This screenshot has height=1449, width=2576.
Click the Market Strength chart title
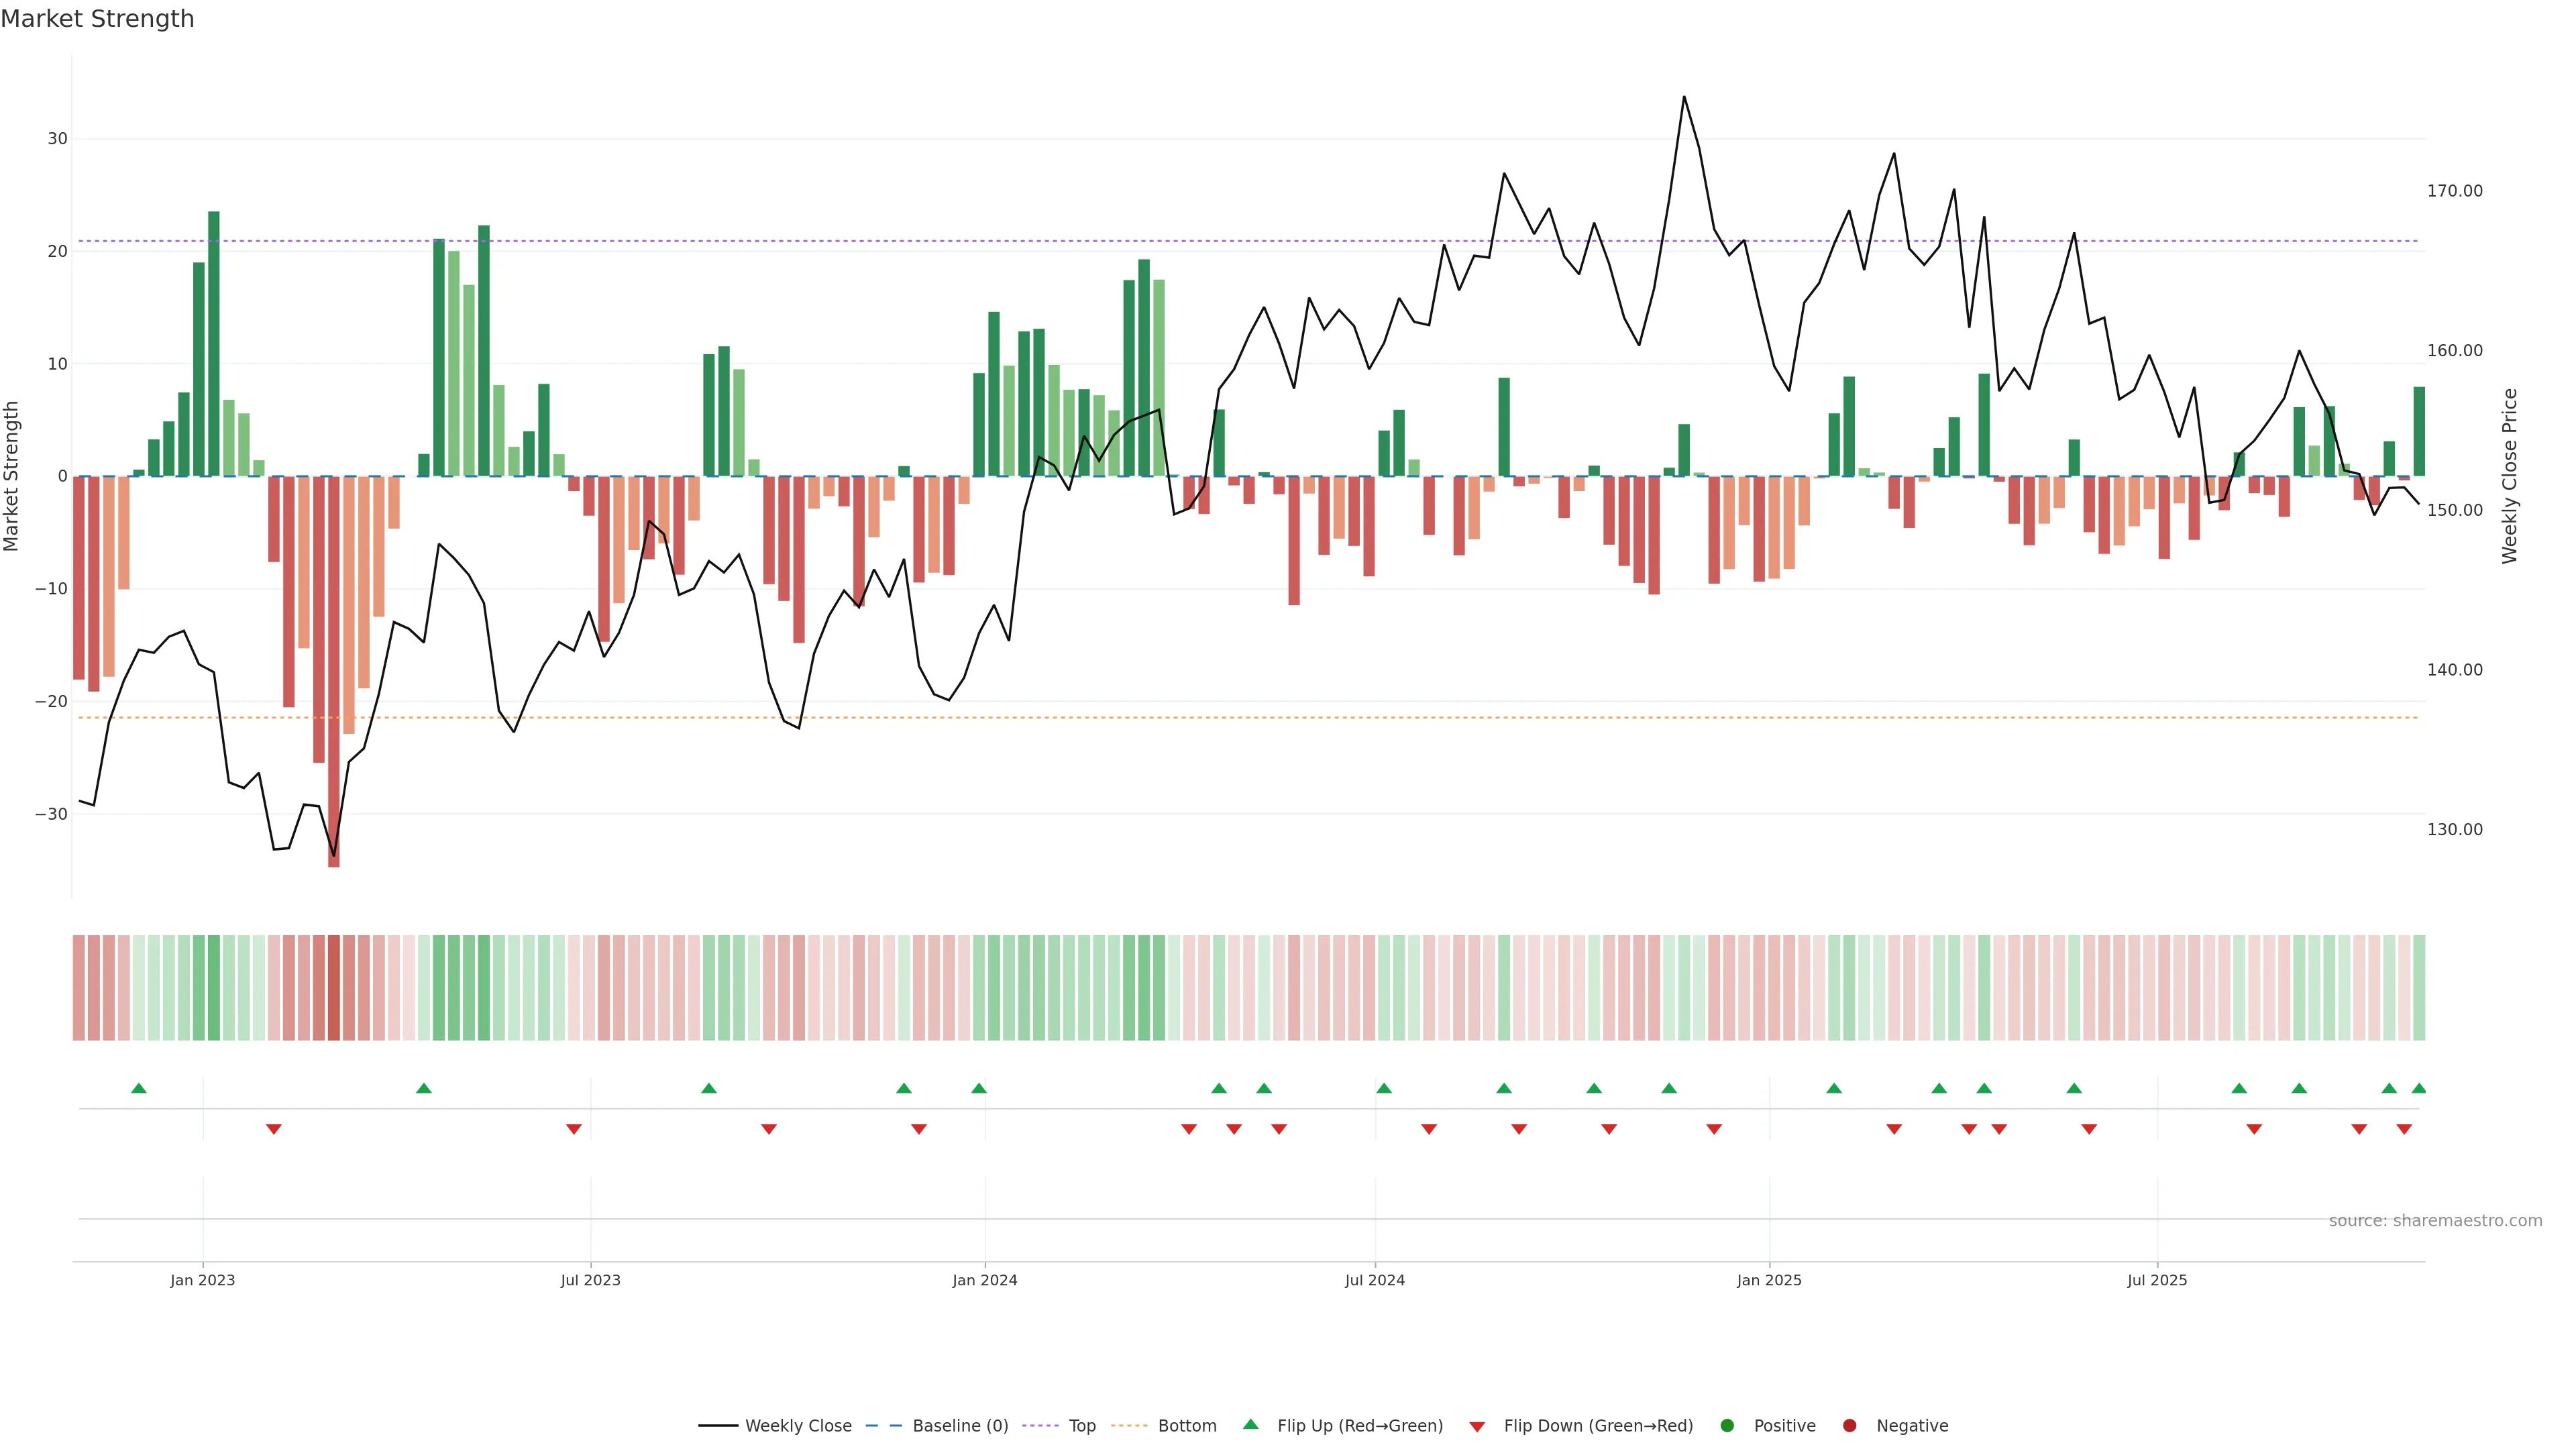click(x=97, y=19)
